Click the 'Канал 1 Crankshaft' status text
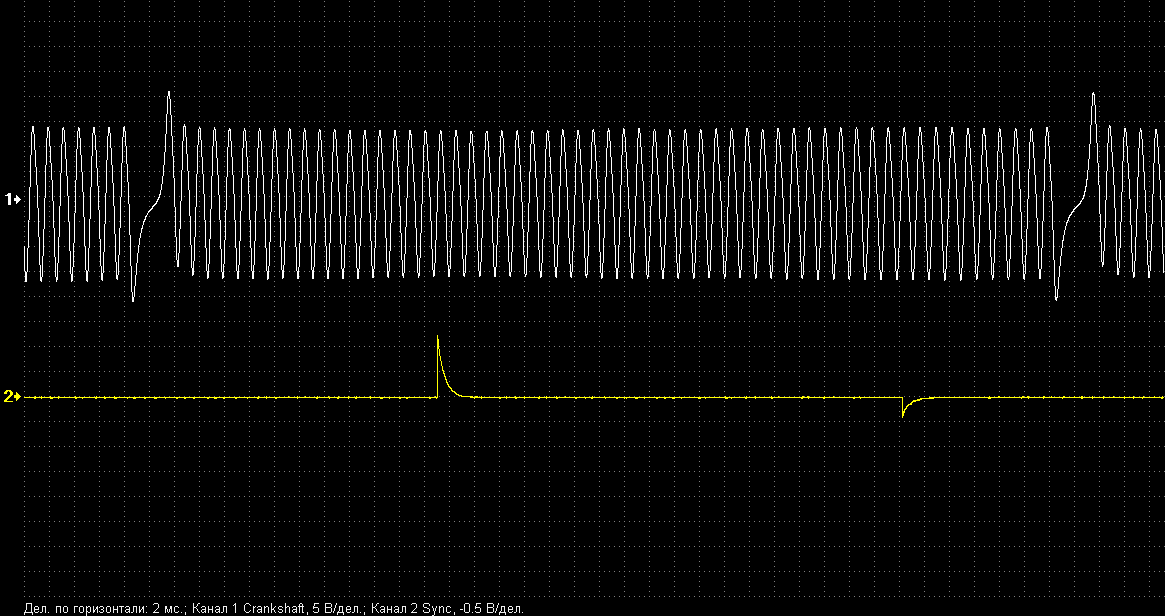The width and height of the screenshot is (1165, 616). point(250,608)
